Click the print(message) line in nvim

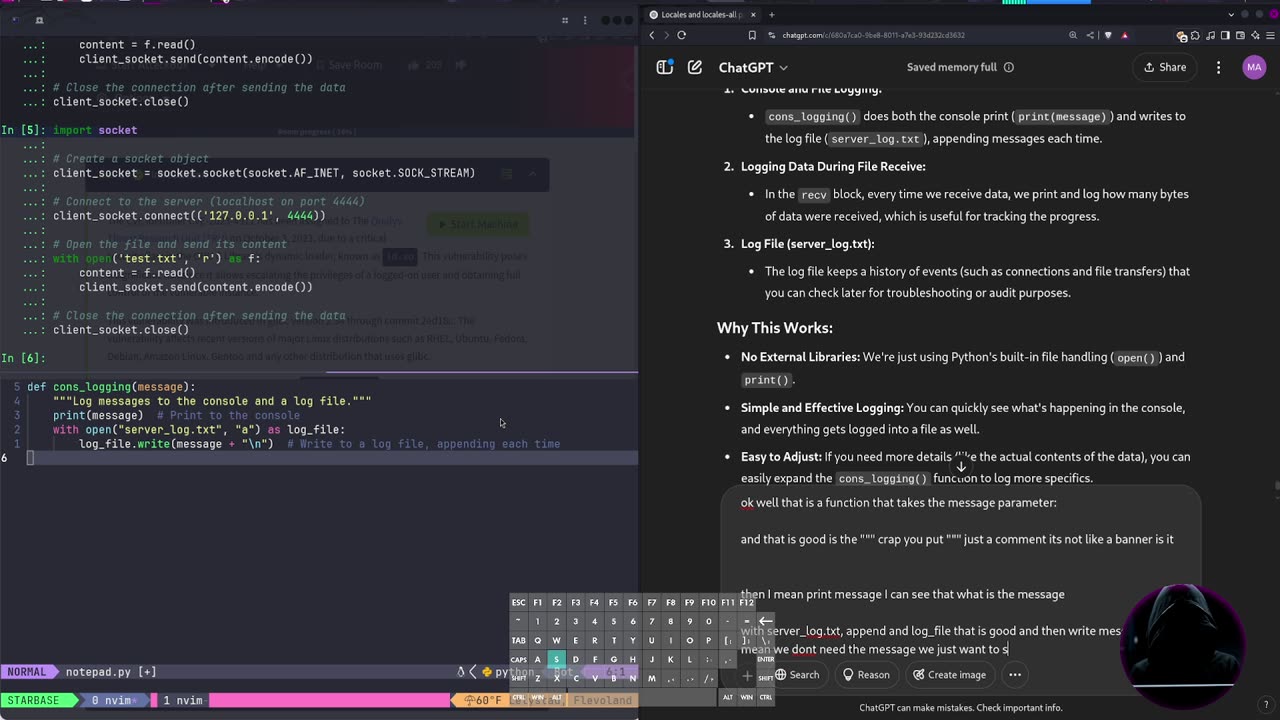pos(176,415)
